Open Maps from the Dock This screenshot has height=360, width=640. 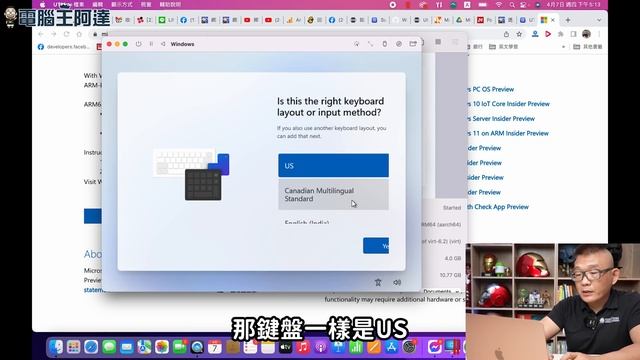(144, 347)
